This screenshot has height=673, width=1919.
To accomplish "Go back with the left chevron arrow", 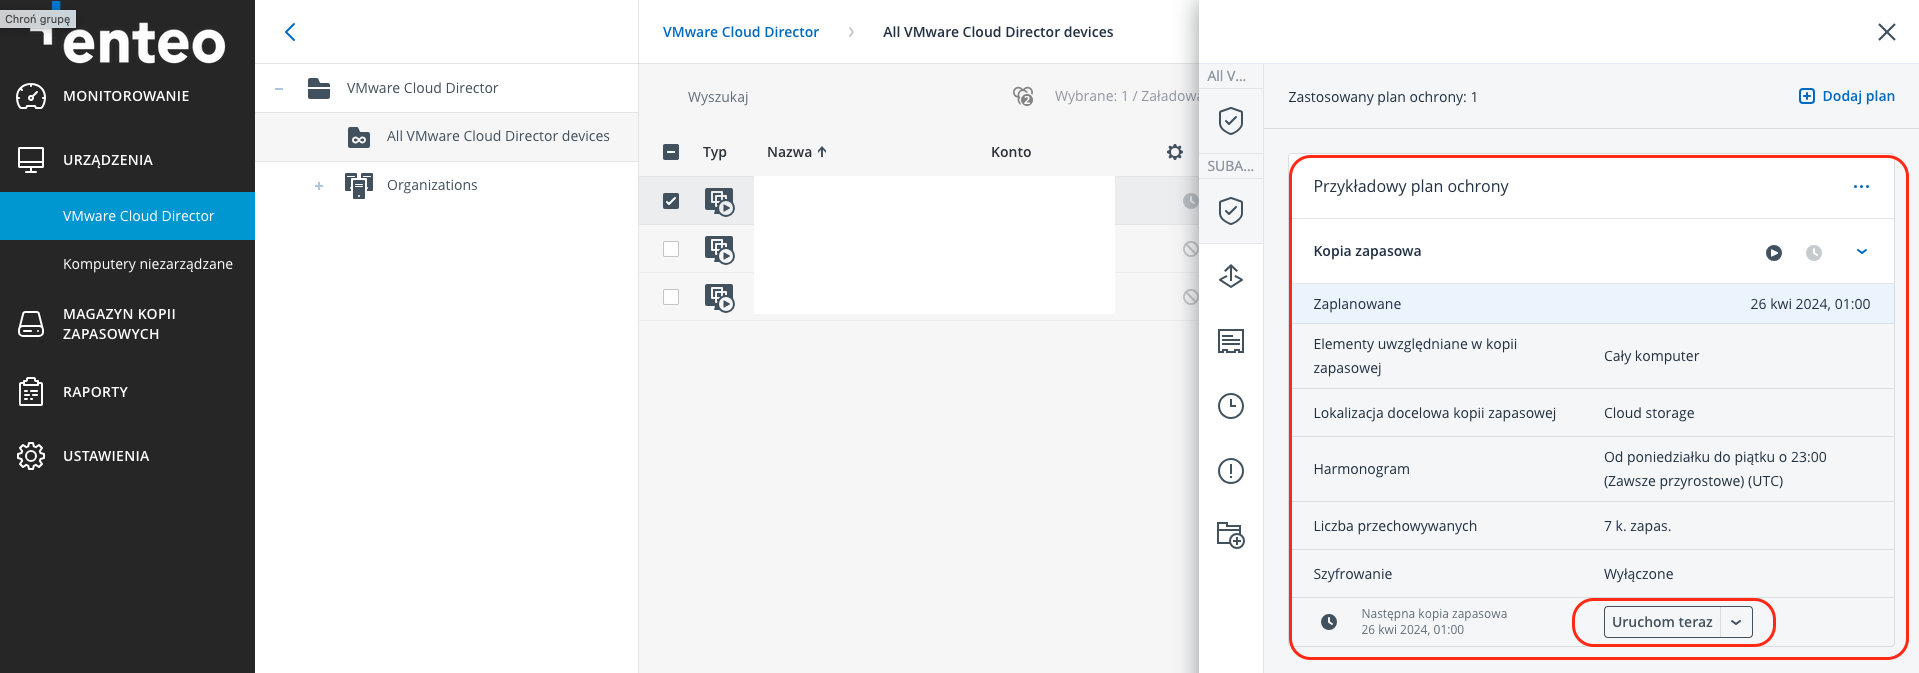I will (x=290, y=32).
